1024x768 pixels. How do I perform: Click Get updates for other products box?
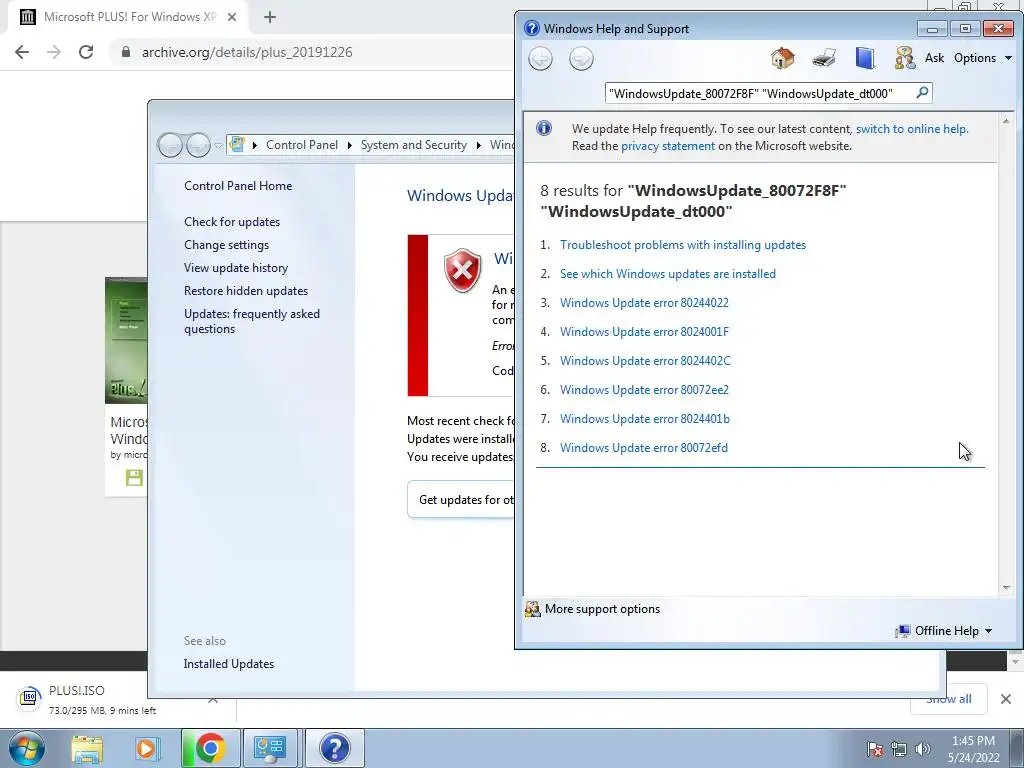[461, 500]
